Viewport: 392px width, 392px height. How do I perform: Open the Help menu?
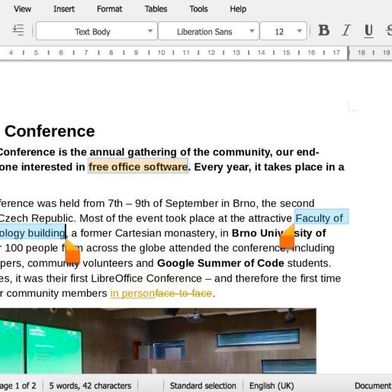[x=238, y=9]
